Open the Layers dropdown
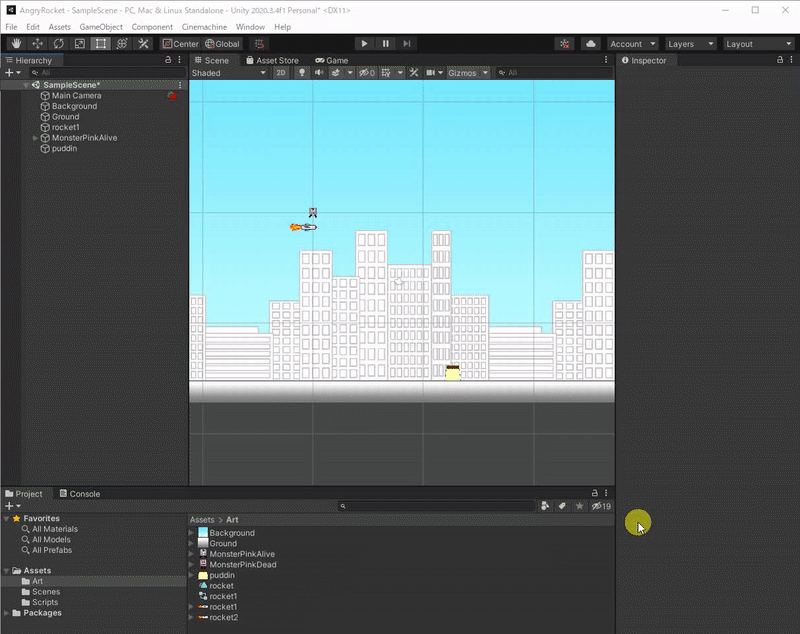Image resolution: width=800 pixels, height=634 pixels. 691,44
